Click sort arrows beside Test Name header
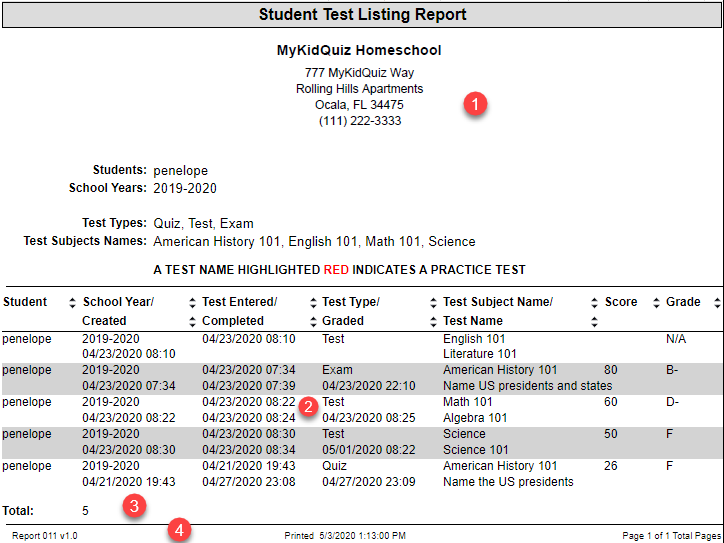 pos(594,322)
